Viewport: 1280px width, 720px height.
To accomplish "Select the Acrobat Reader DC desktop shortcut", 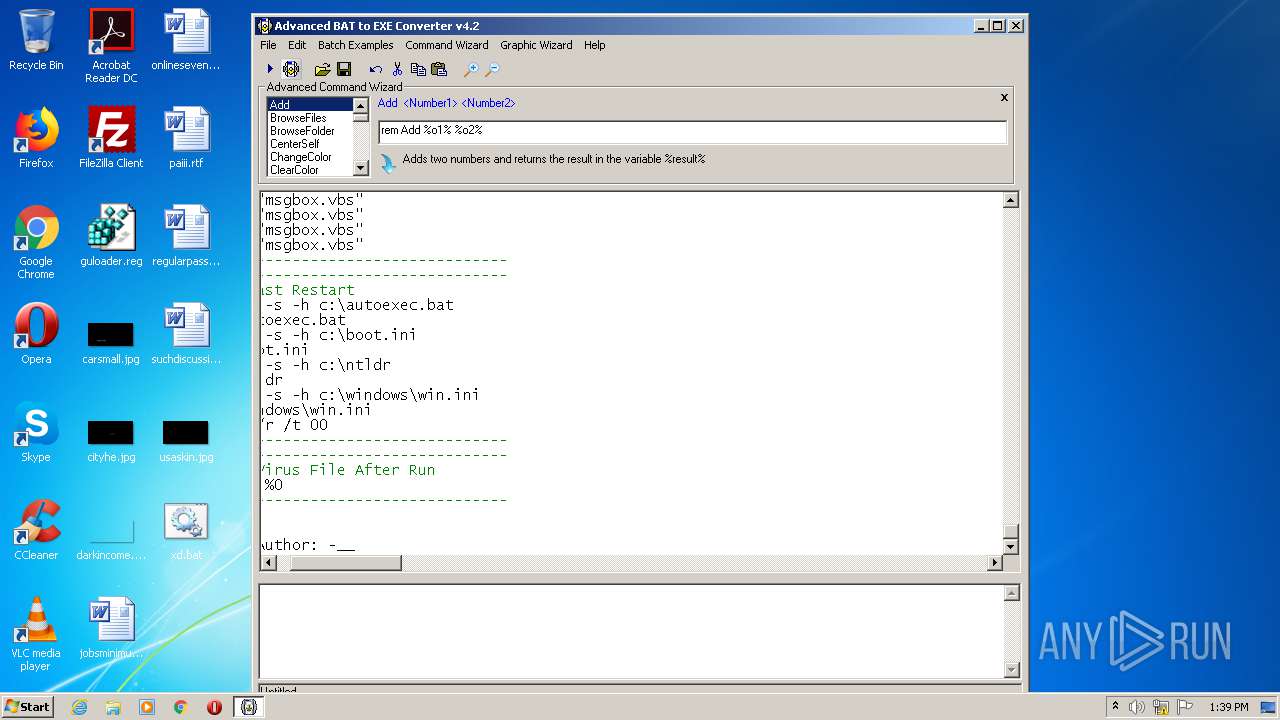I will tap(111, 46).
